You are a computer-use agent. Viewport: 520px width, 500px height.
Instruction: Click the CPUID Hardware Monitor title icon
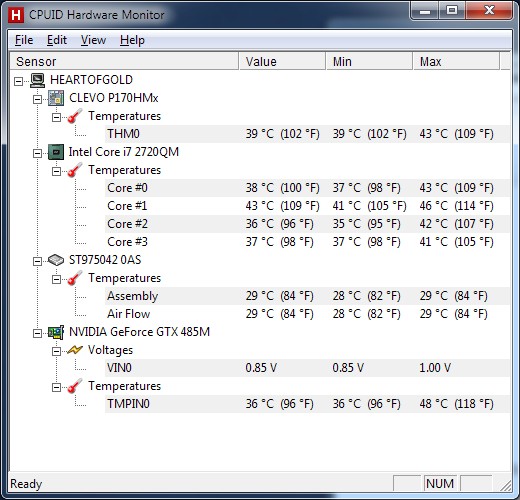(16, 15)
